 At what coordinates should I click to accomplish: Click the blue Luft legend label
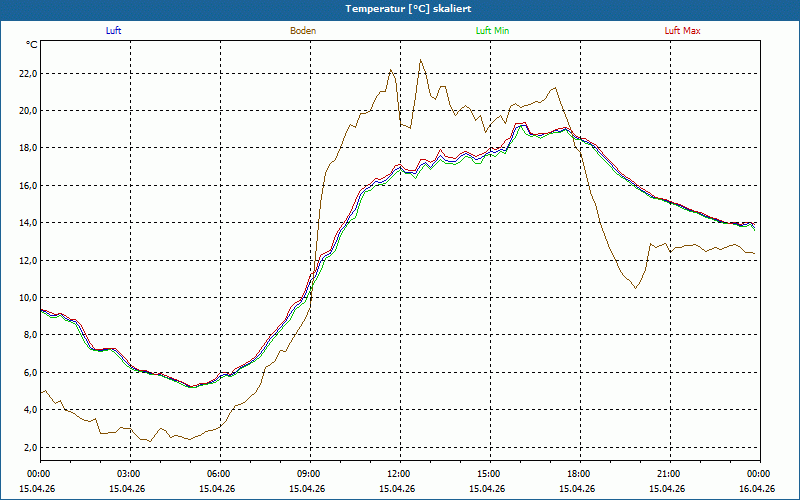pos(113,31)
